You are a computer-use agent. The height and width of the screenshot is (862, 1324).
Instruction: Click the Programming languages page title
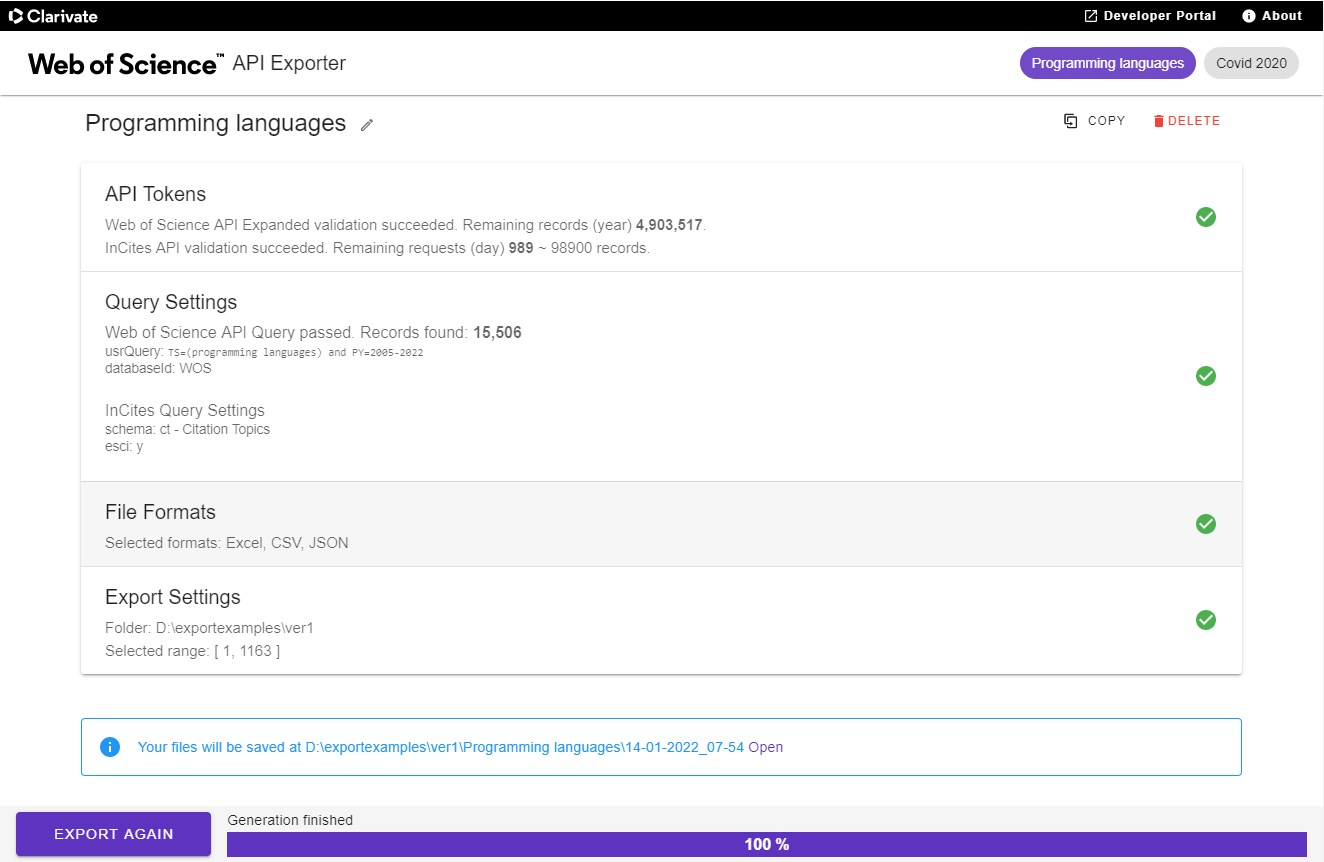click(x=215, y=123)
